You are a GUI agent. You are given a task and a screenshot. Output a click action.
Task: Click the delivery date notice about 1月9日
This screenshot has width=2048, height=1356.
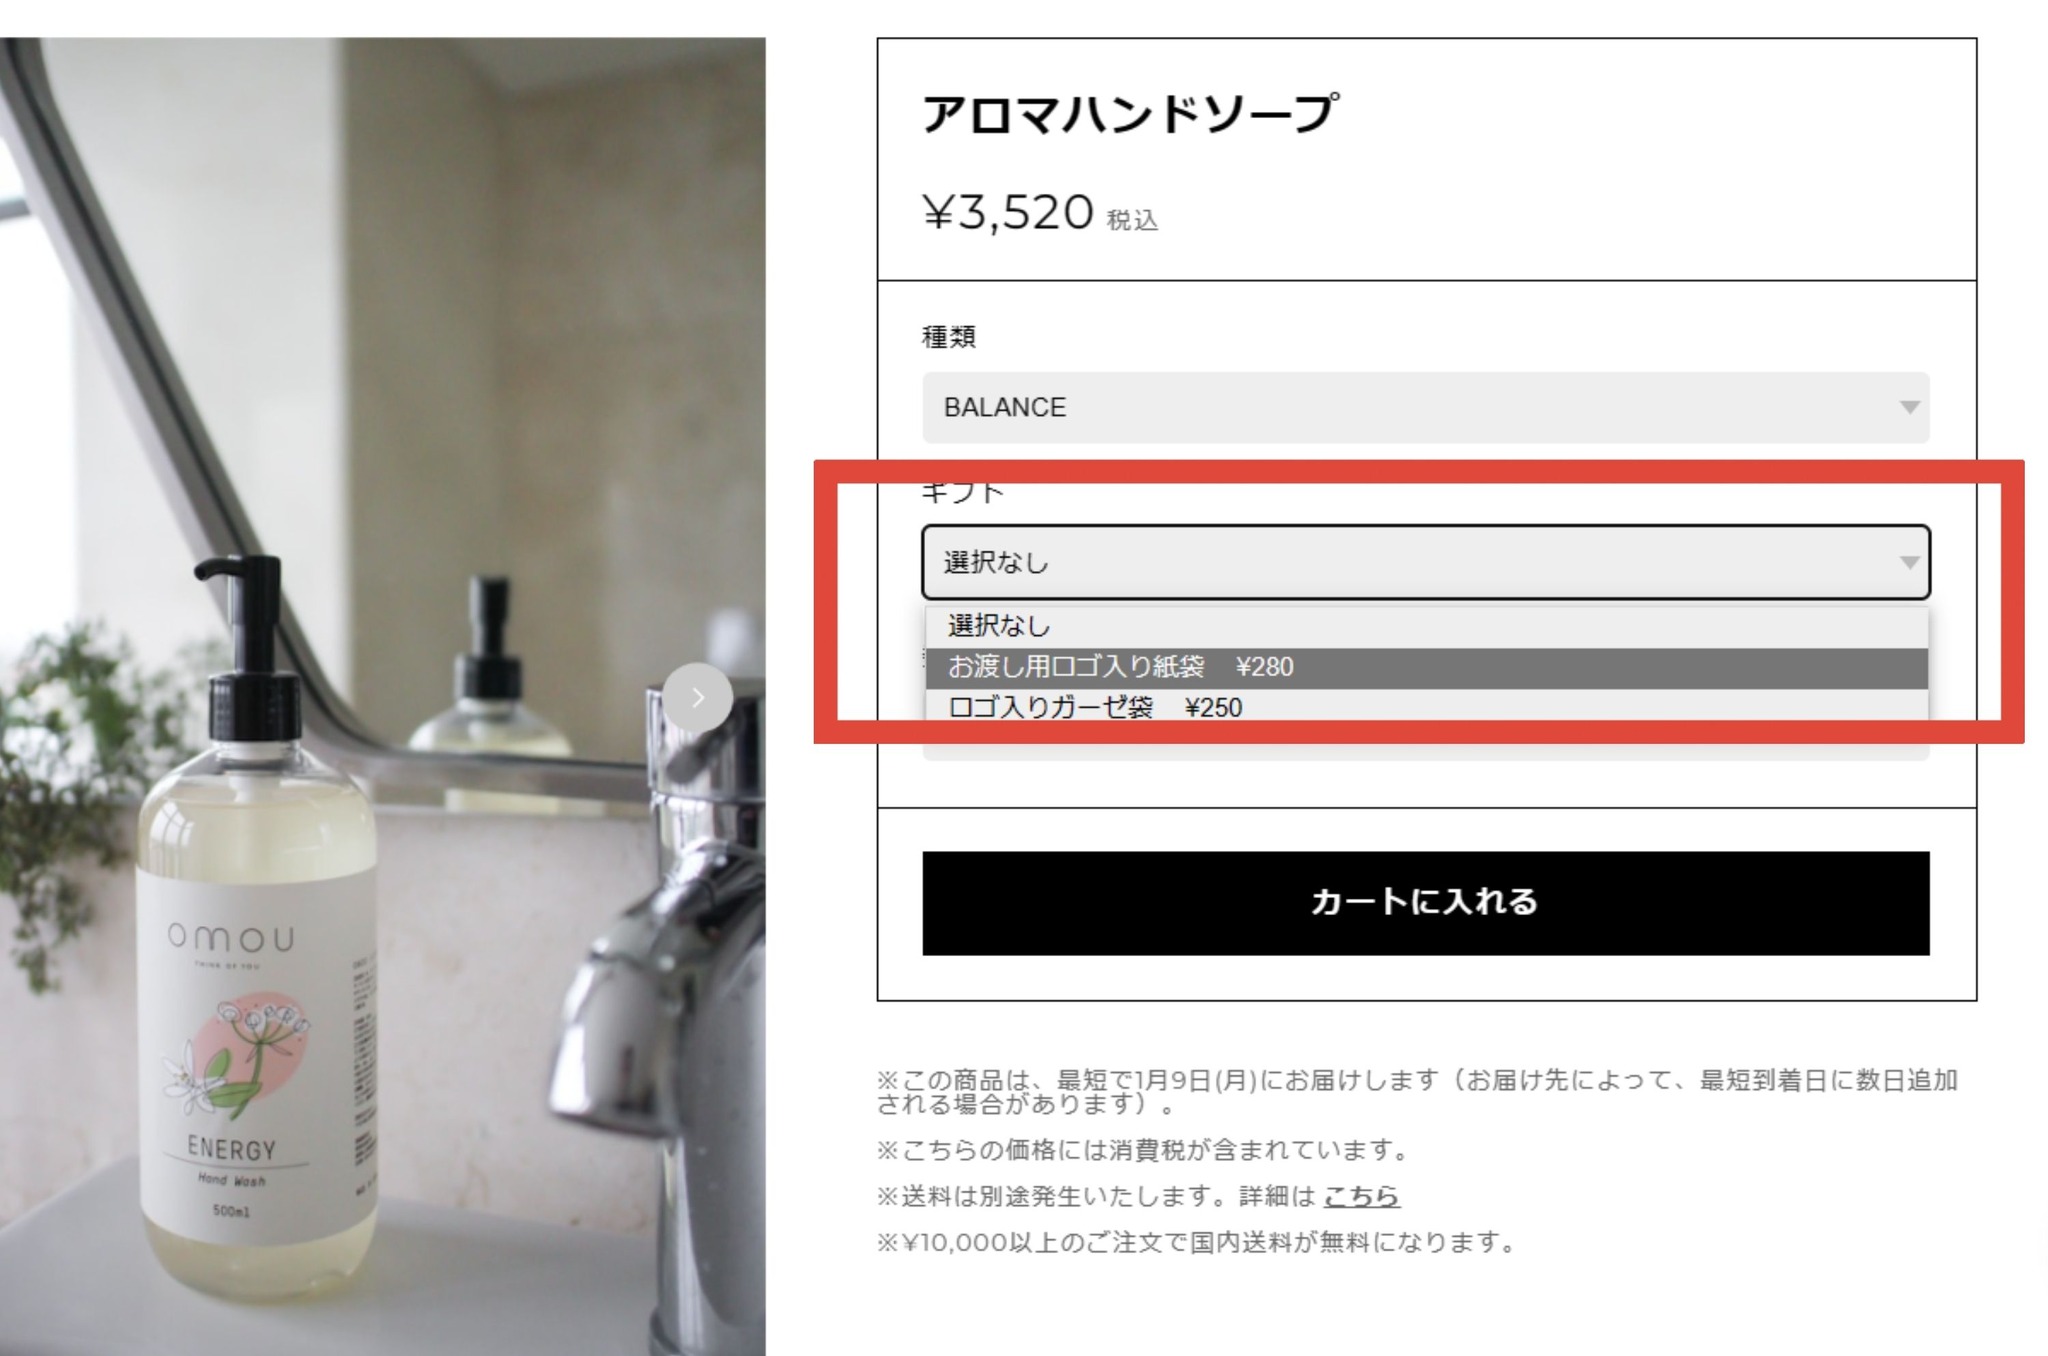click(1417, 1092)
